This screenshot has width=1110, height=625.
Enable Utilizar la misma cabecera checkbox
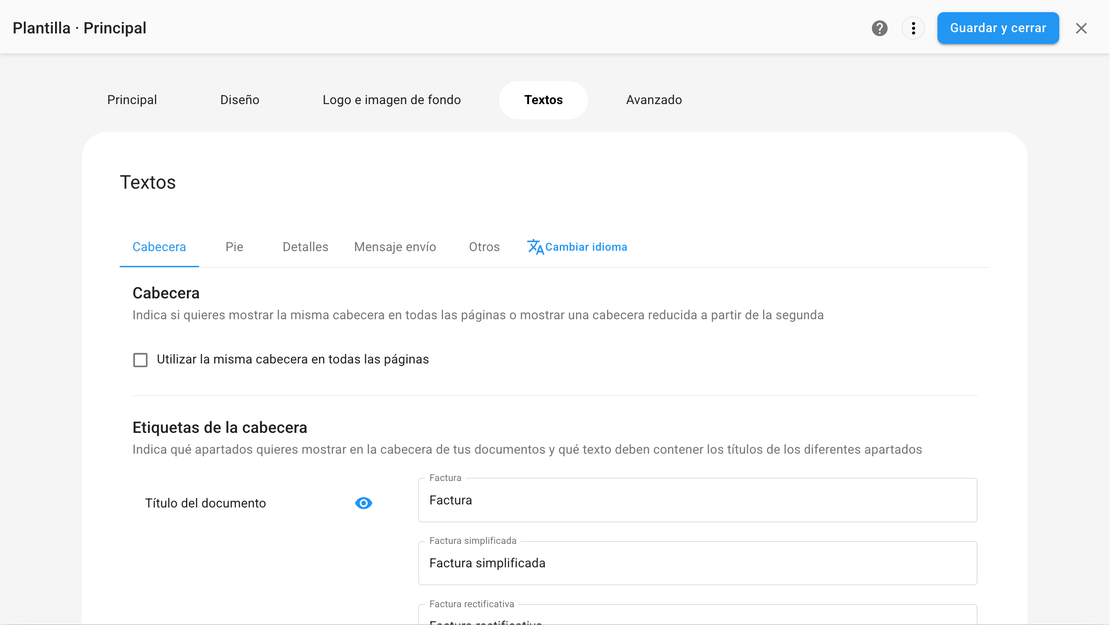141,360
